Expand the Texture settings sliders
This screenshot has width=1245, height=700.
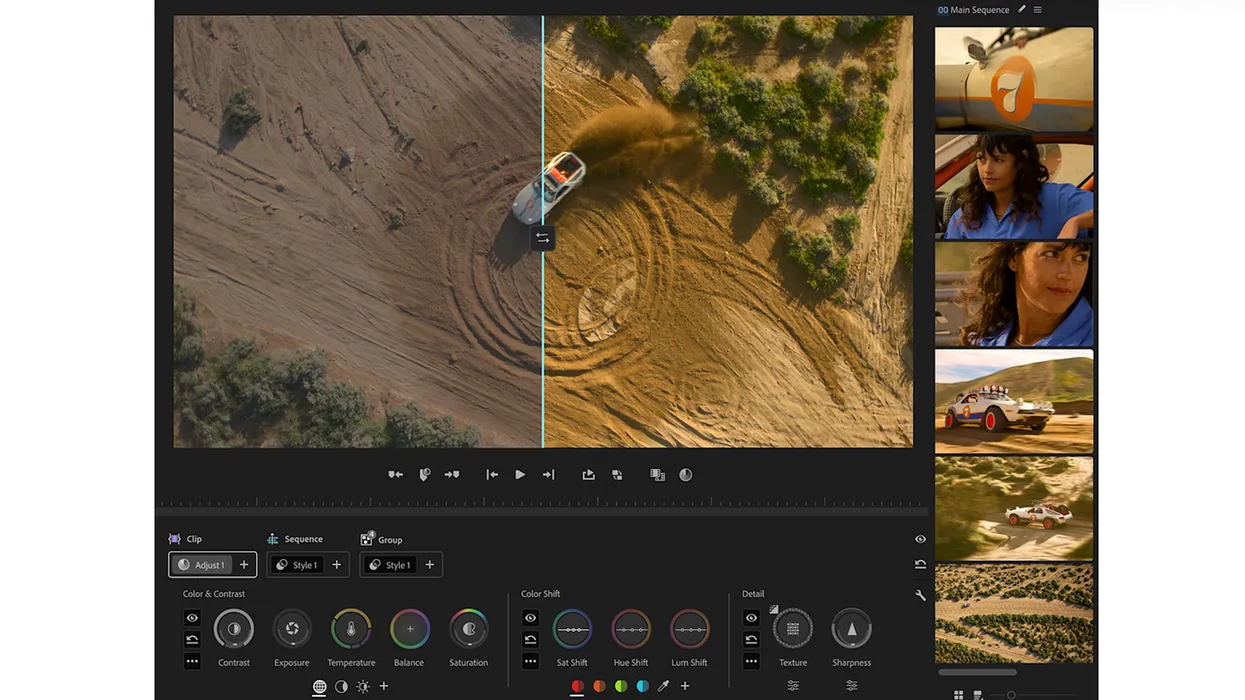(x=793, y=686)
